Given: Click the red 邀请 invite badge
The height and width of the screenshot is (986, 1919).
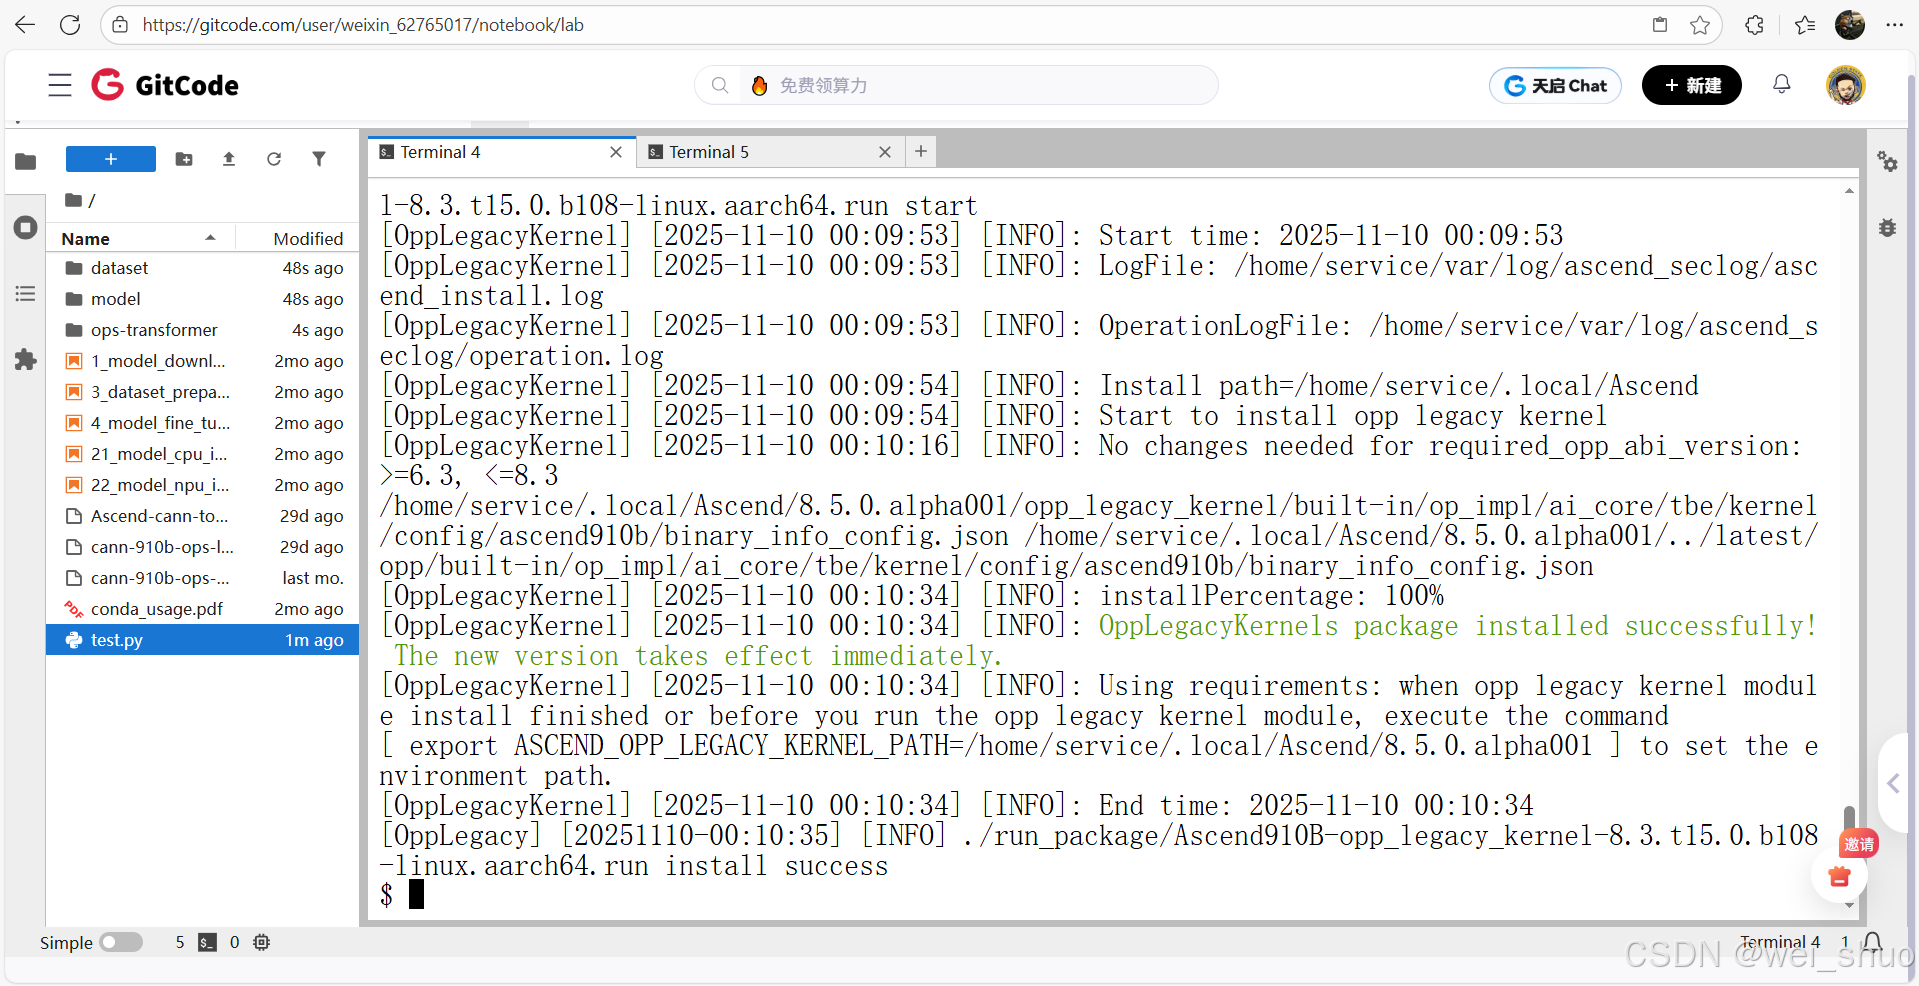Looking at the screenshot, I should tap(1859, 844).
